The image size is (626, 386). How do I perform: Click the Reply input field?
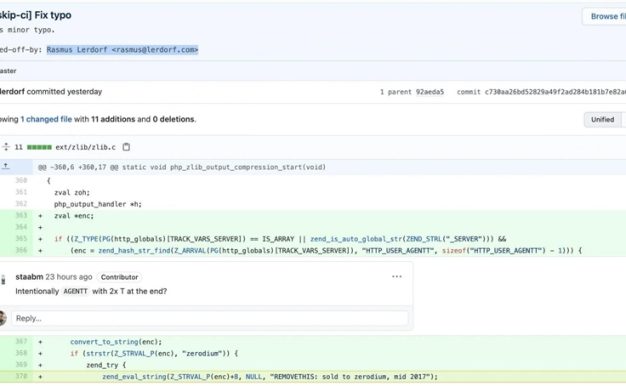(x=210, y=318)
